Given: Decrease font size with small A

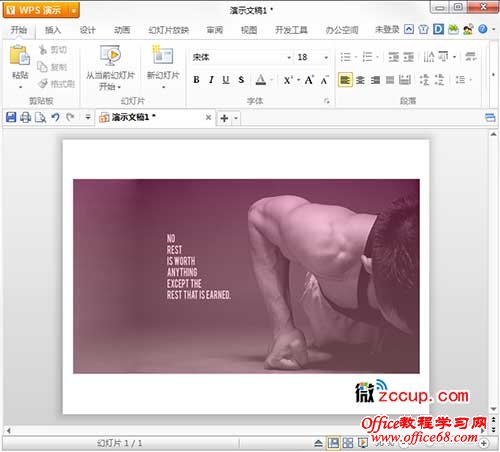Looking at the screenshot, I should point(324,80).
